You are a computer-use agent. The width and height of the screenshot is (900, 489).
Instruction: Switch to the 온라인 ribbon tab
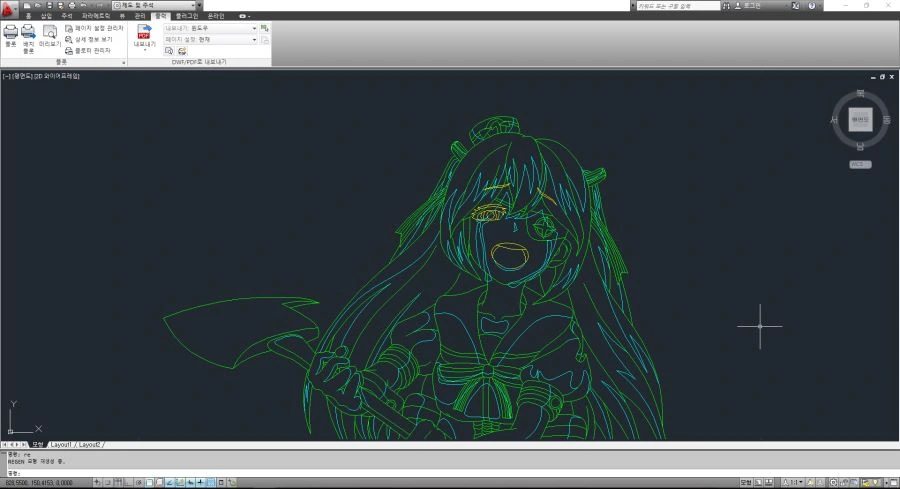point(216,16)
